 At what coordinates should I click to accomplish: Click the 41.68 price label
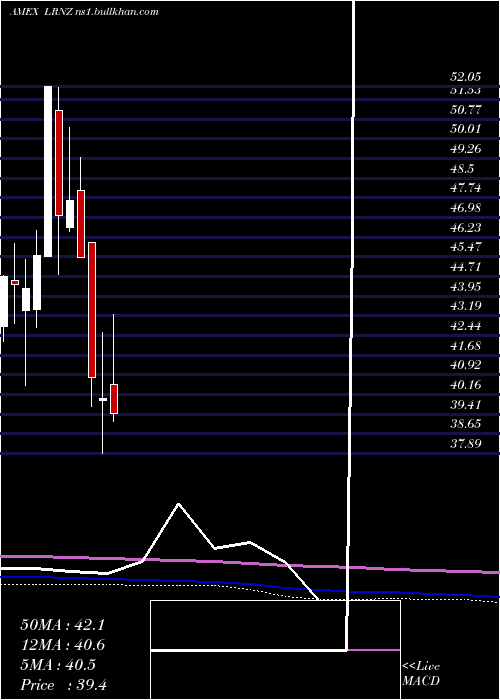pyautogui.click(x=466, y=346)
